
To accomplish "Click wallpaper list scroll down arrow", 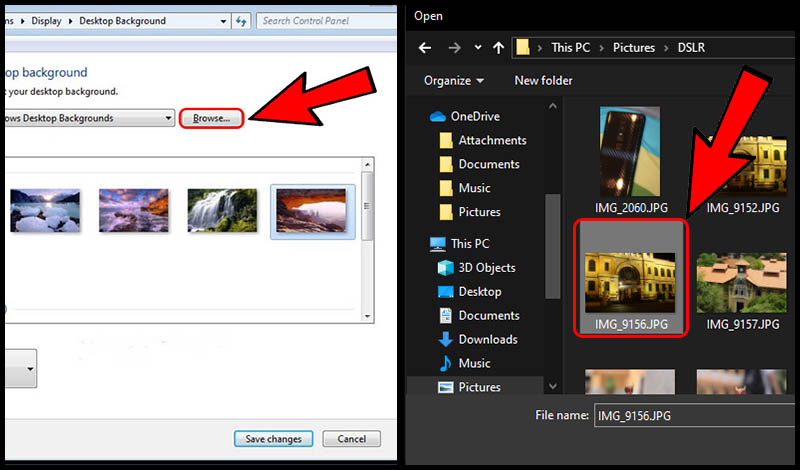I will pos(367,316).
